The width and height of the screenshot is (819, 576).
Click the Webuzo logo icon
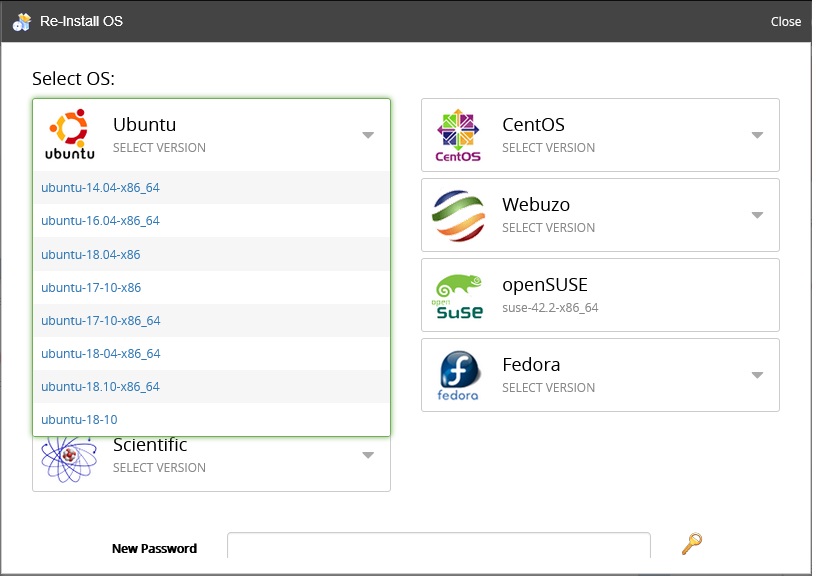tap(458, 215)
